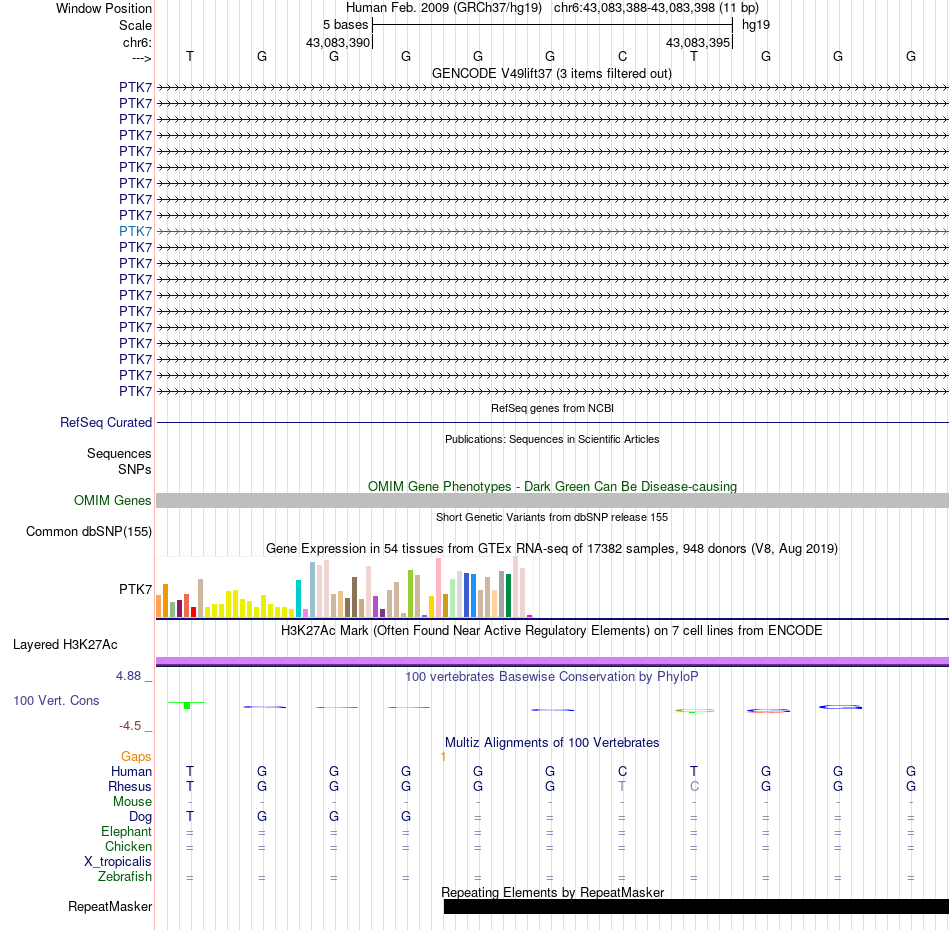
Task: Click the faded T base in Rhesus row
Action: (622, 786)
